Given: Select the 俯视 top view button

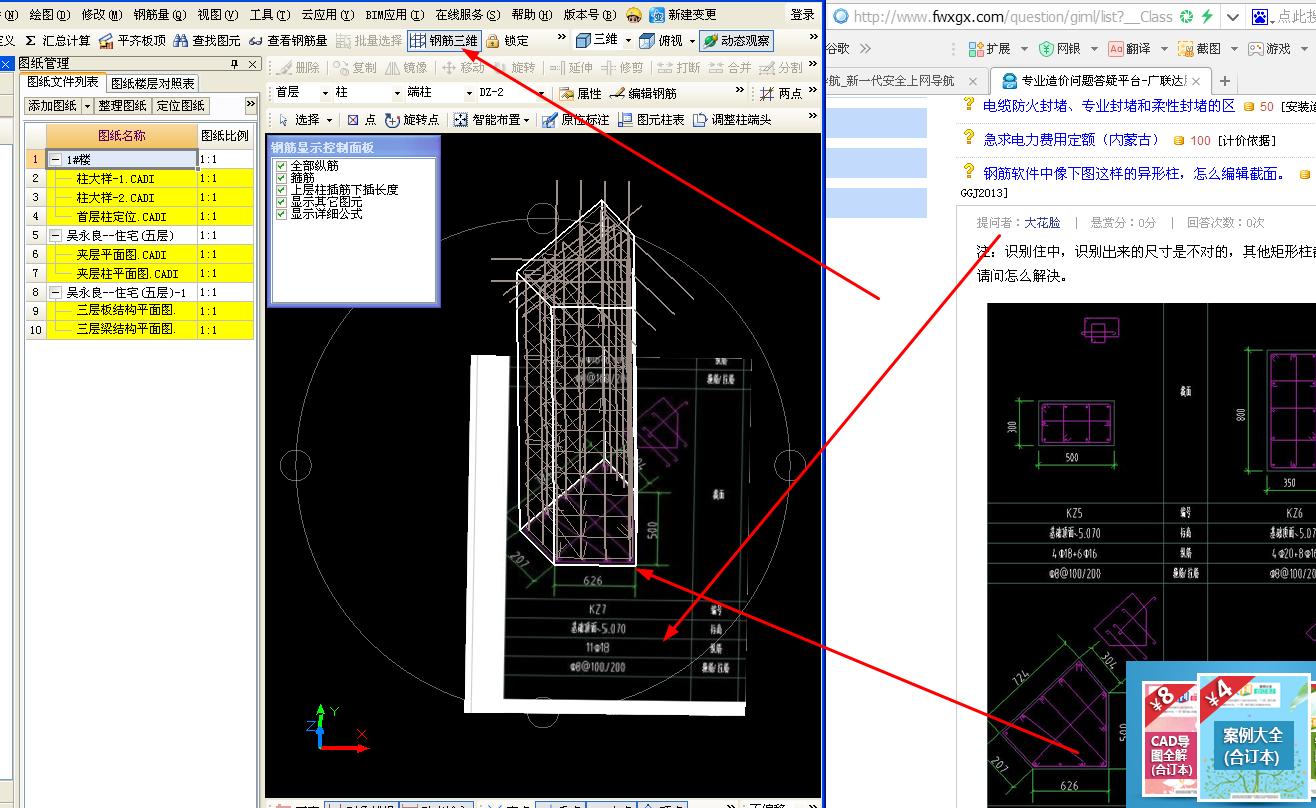Looking at the screenshot, I should point(661,41).
